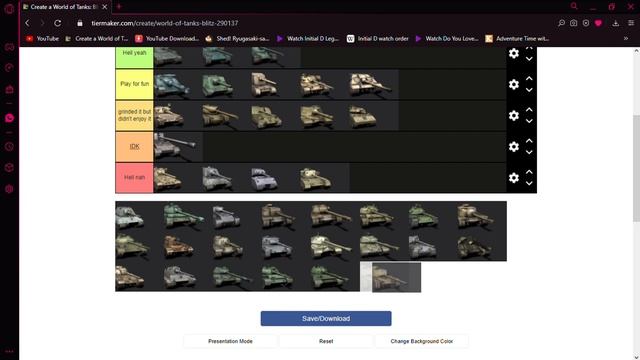Open Initial D watch order bookmark
Image resolution: width=640 pixels, height=360 pixels.
(x=378, y=38)
